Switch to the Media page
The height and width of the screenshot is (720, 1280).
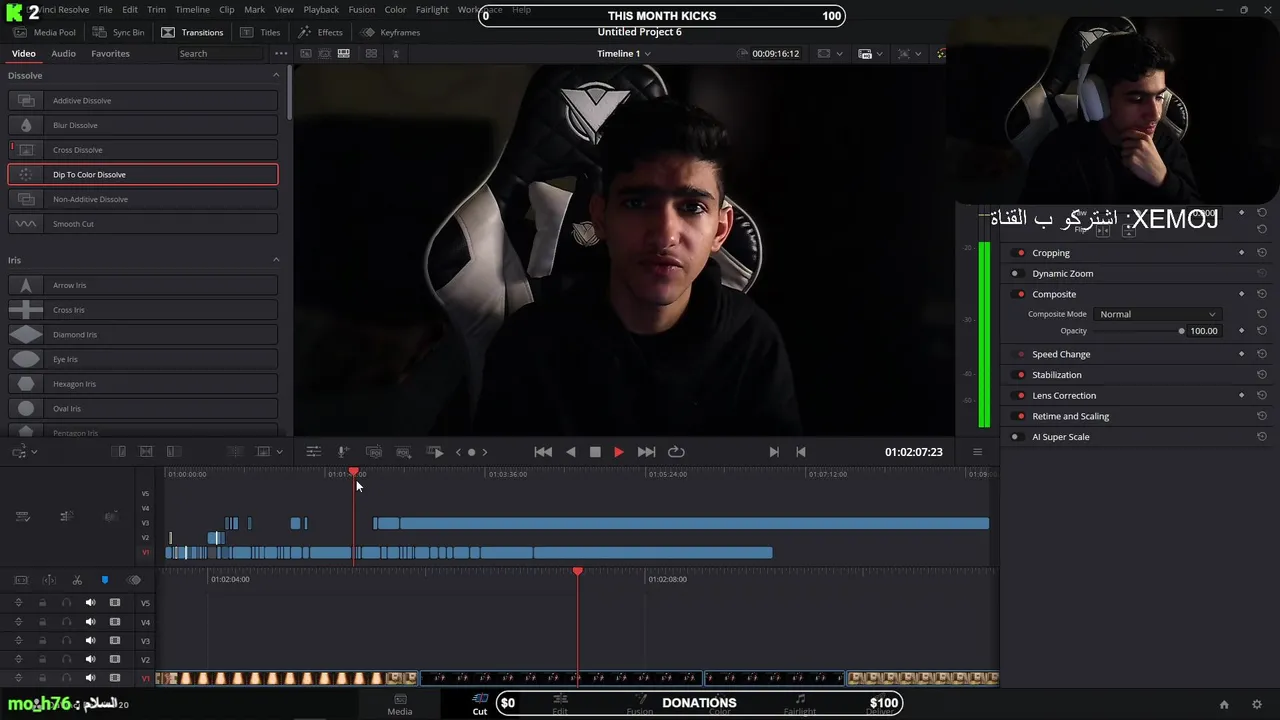(400, 704)
